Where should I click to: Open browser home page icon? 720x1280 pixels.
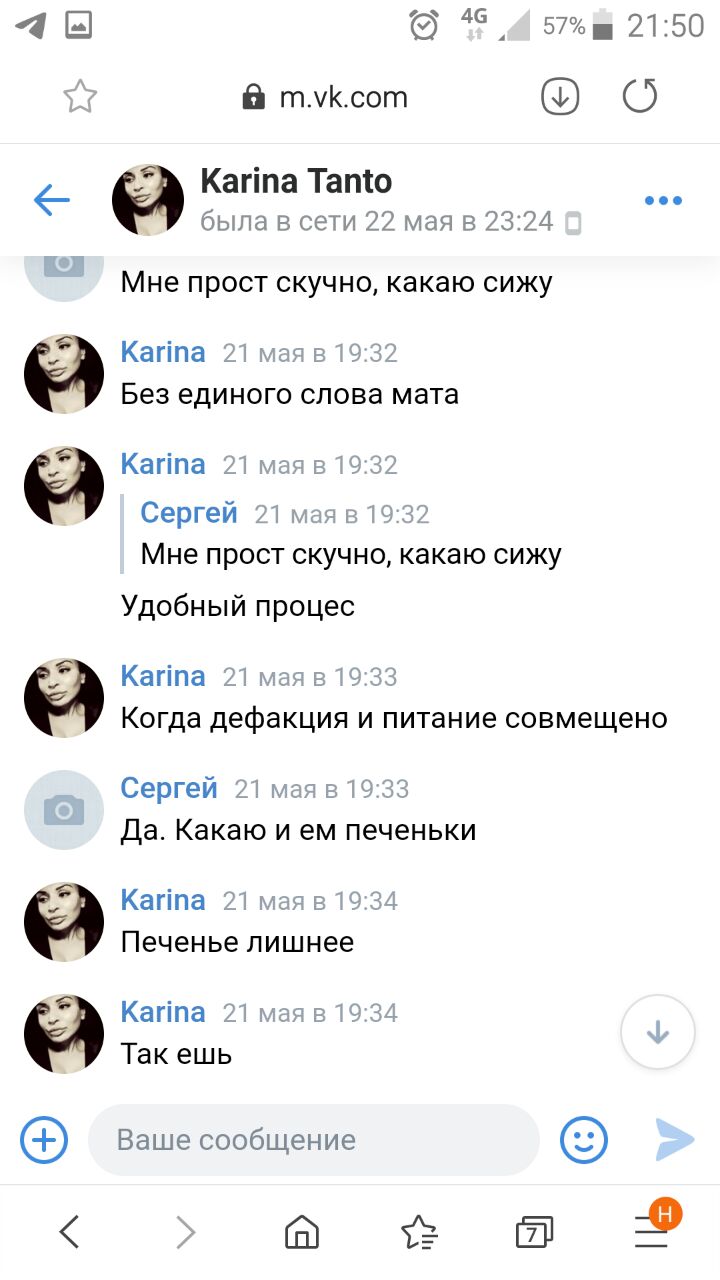coord(302,1232)
